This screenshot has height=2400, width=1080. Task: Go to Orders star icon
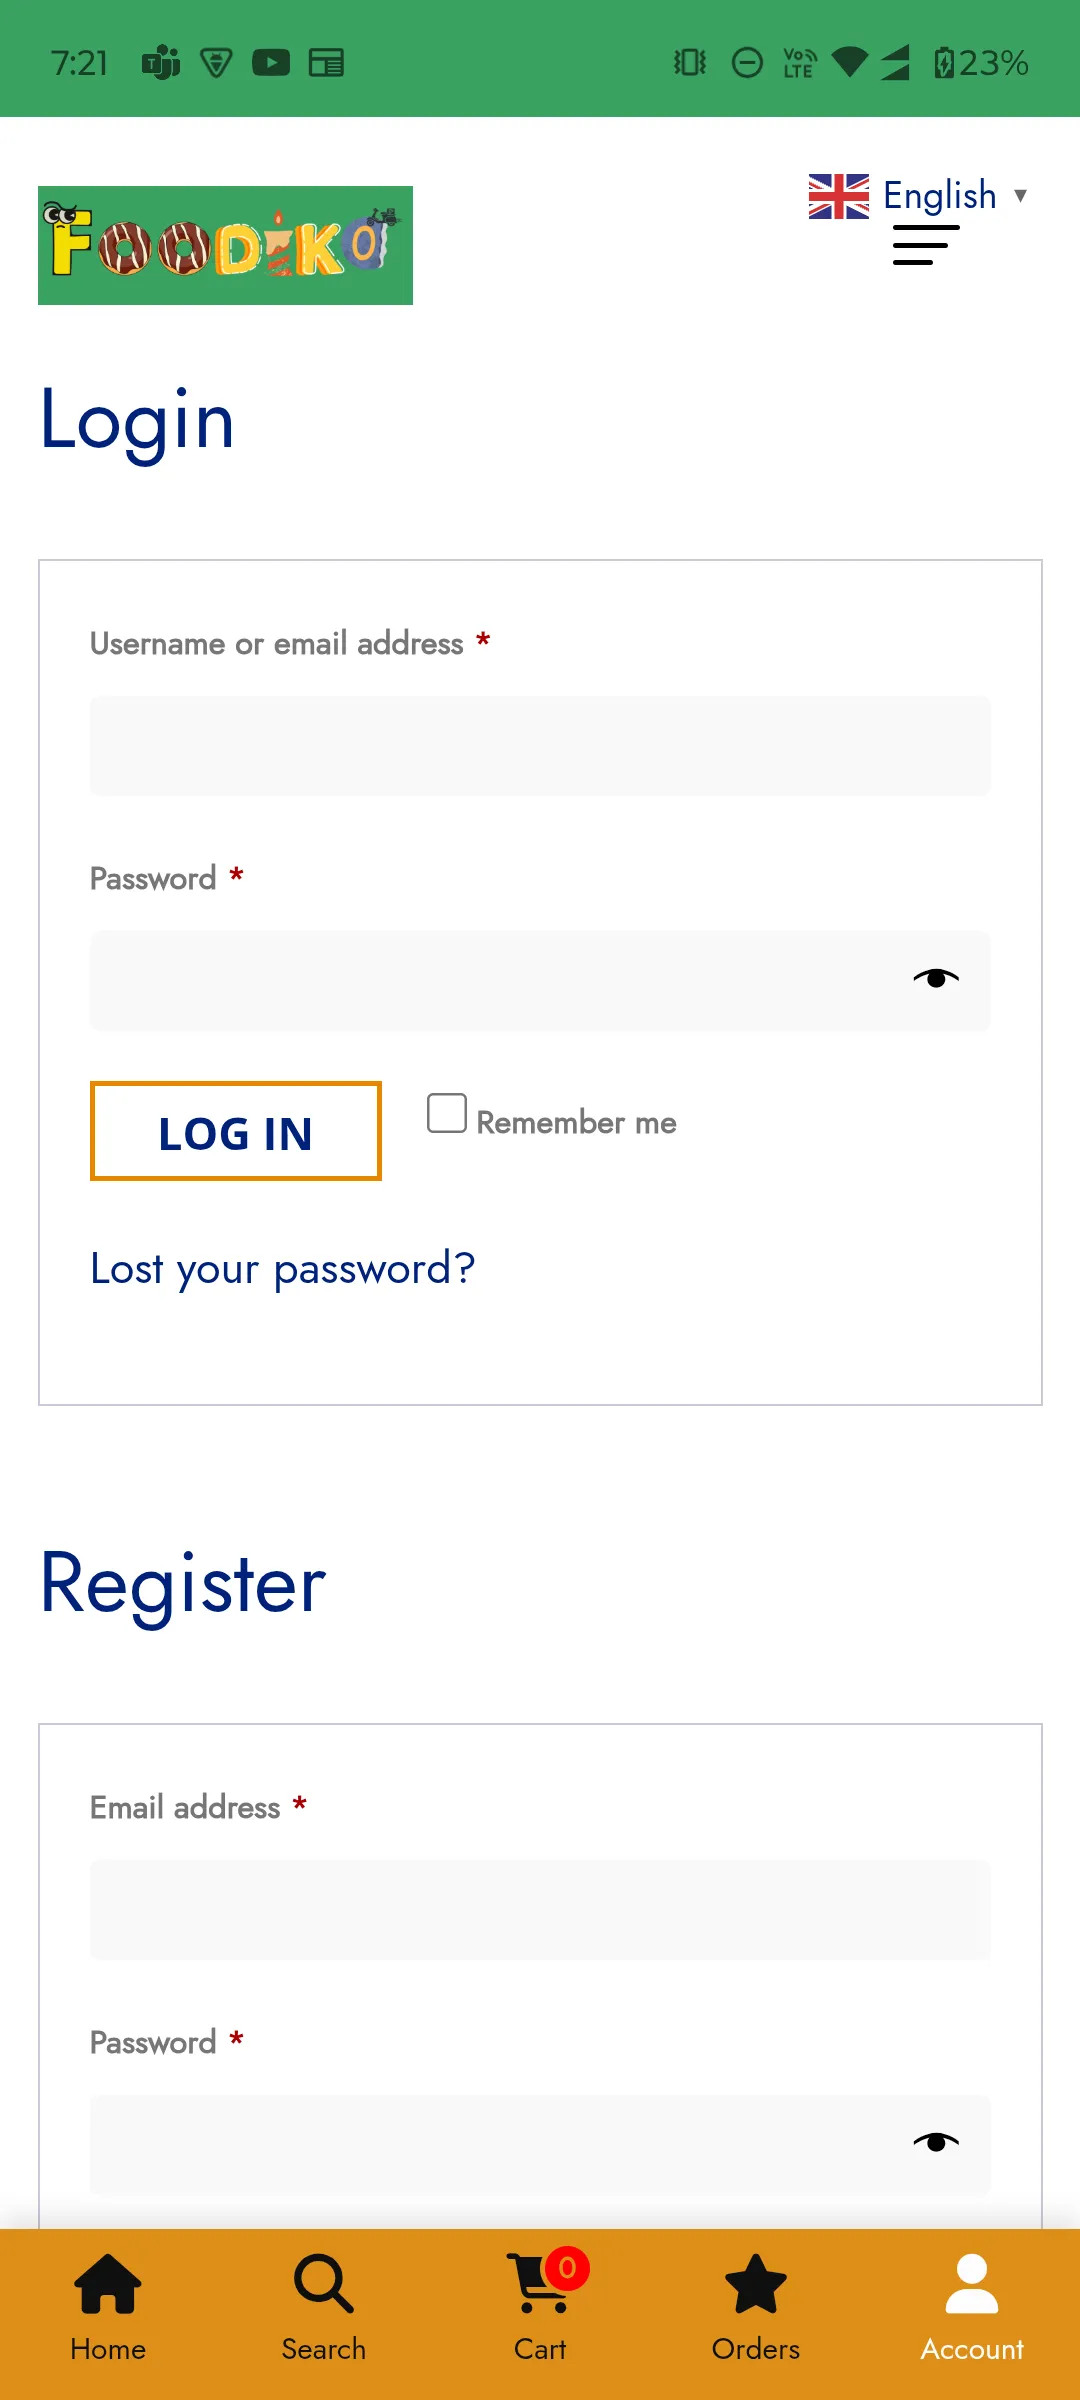pos(755,2284)
